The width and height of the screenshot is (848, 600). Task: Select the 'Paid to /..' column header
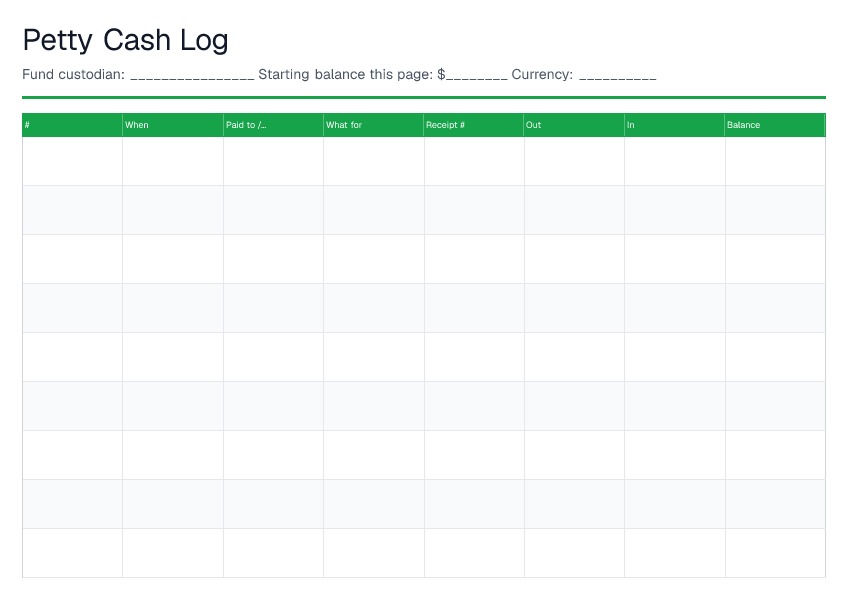(273, 125)
